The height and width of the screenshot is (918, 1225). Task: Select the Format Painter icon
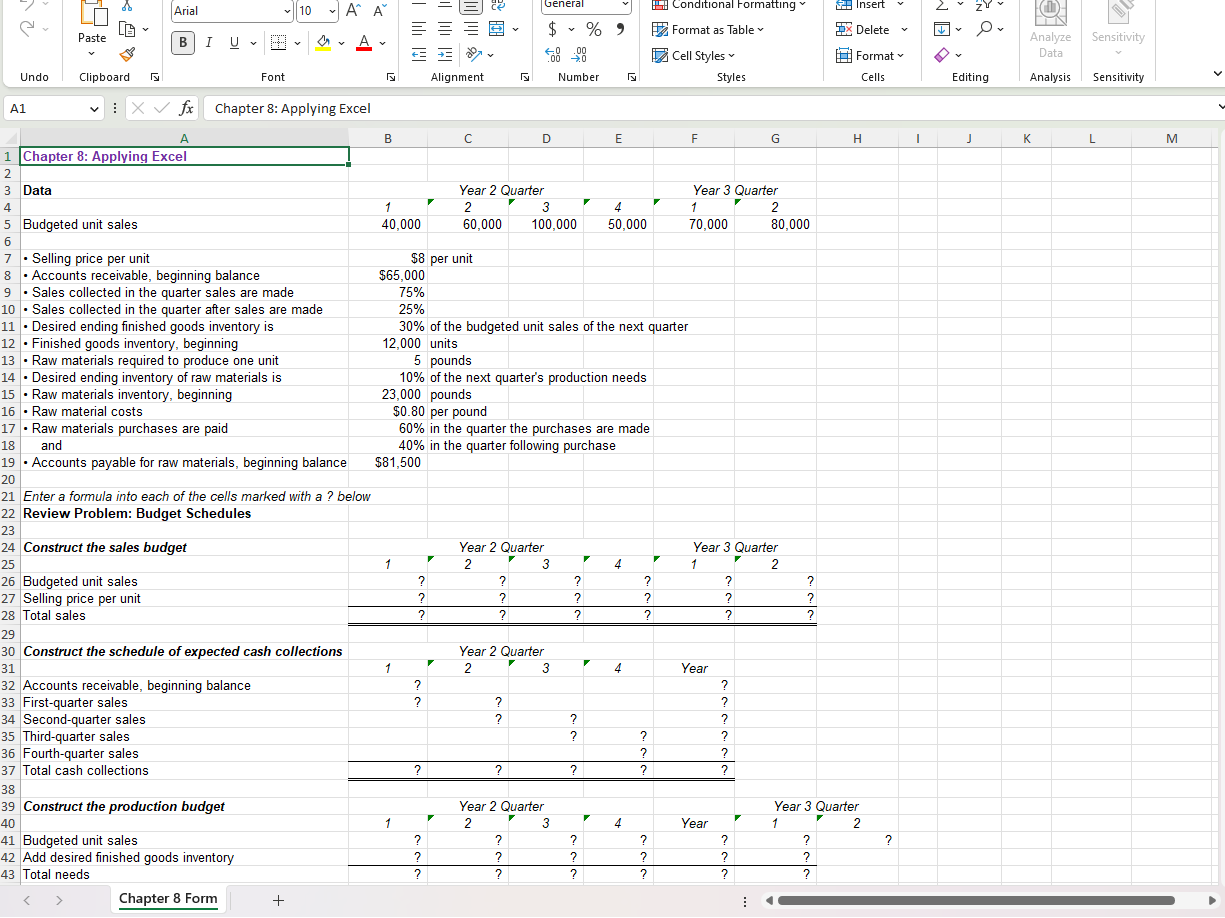[x=126, y=54]
